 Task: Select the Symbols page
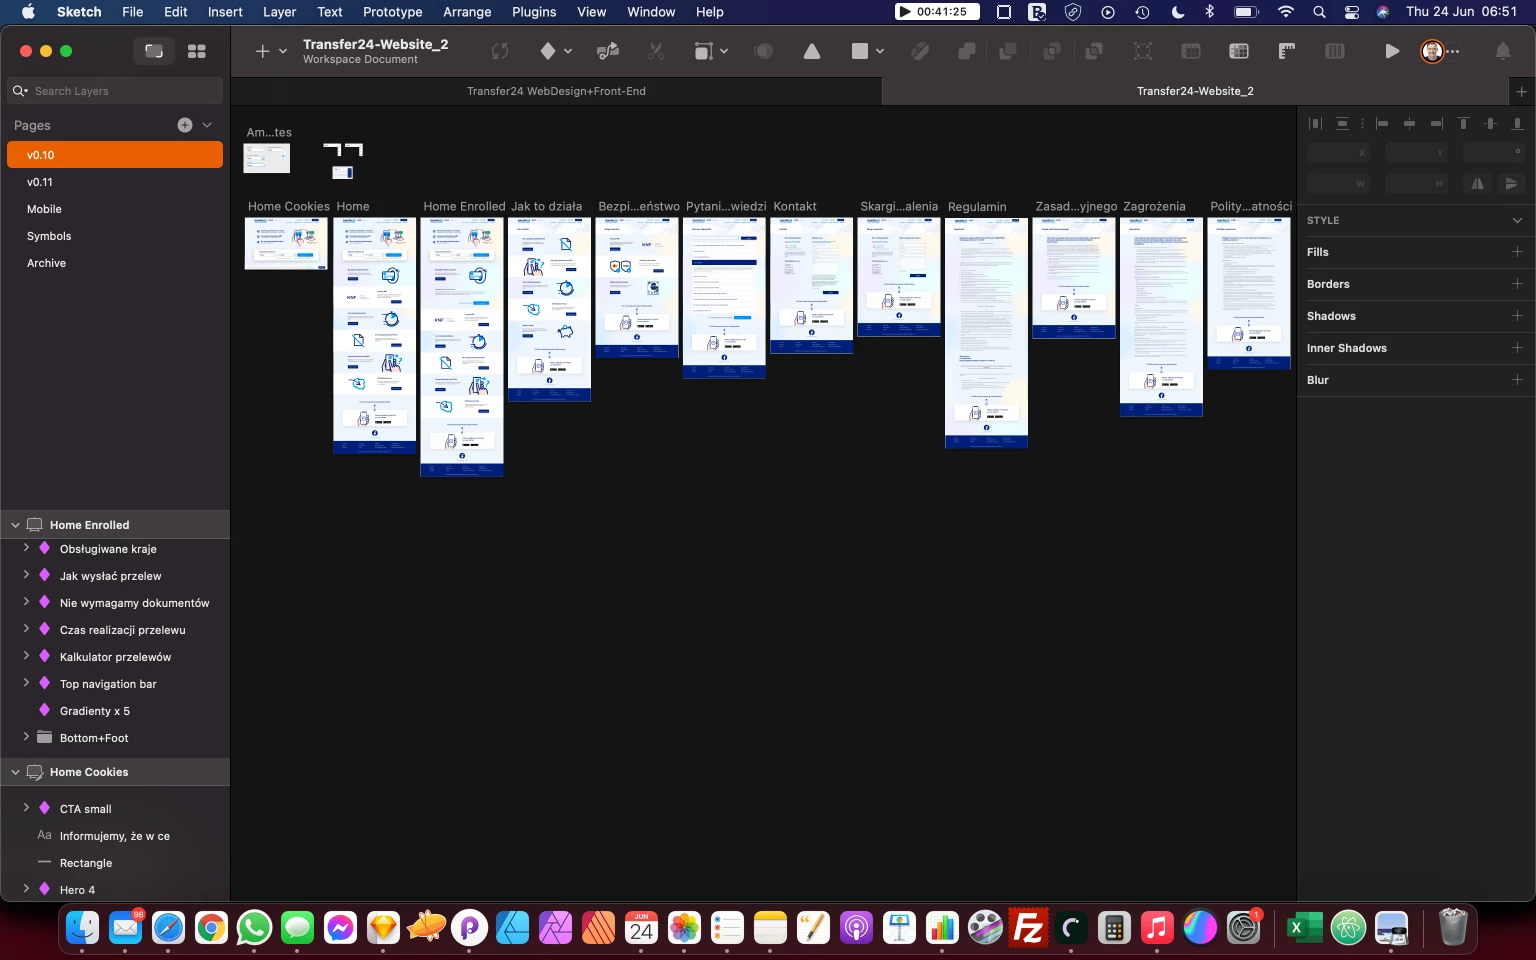tap(49, 236)
